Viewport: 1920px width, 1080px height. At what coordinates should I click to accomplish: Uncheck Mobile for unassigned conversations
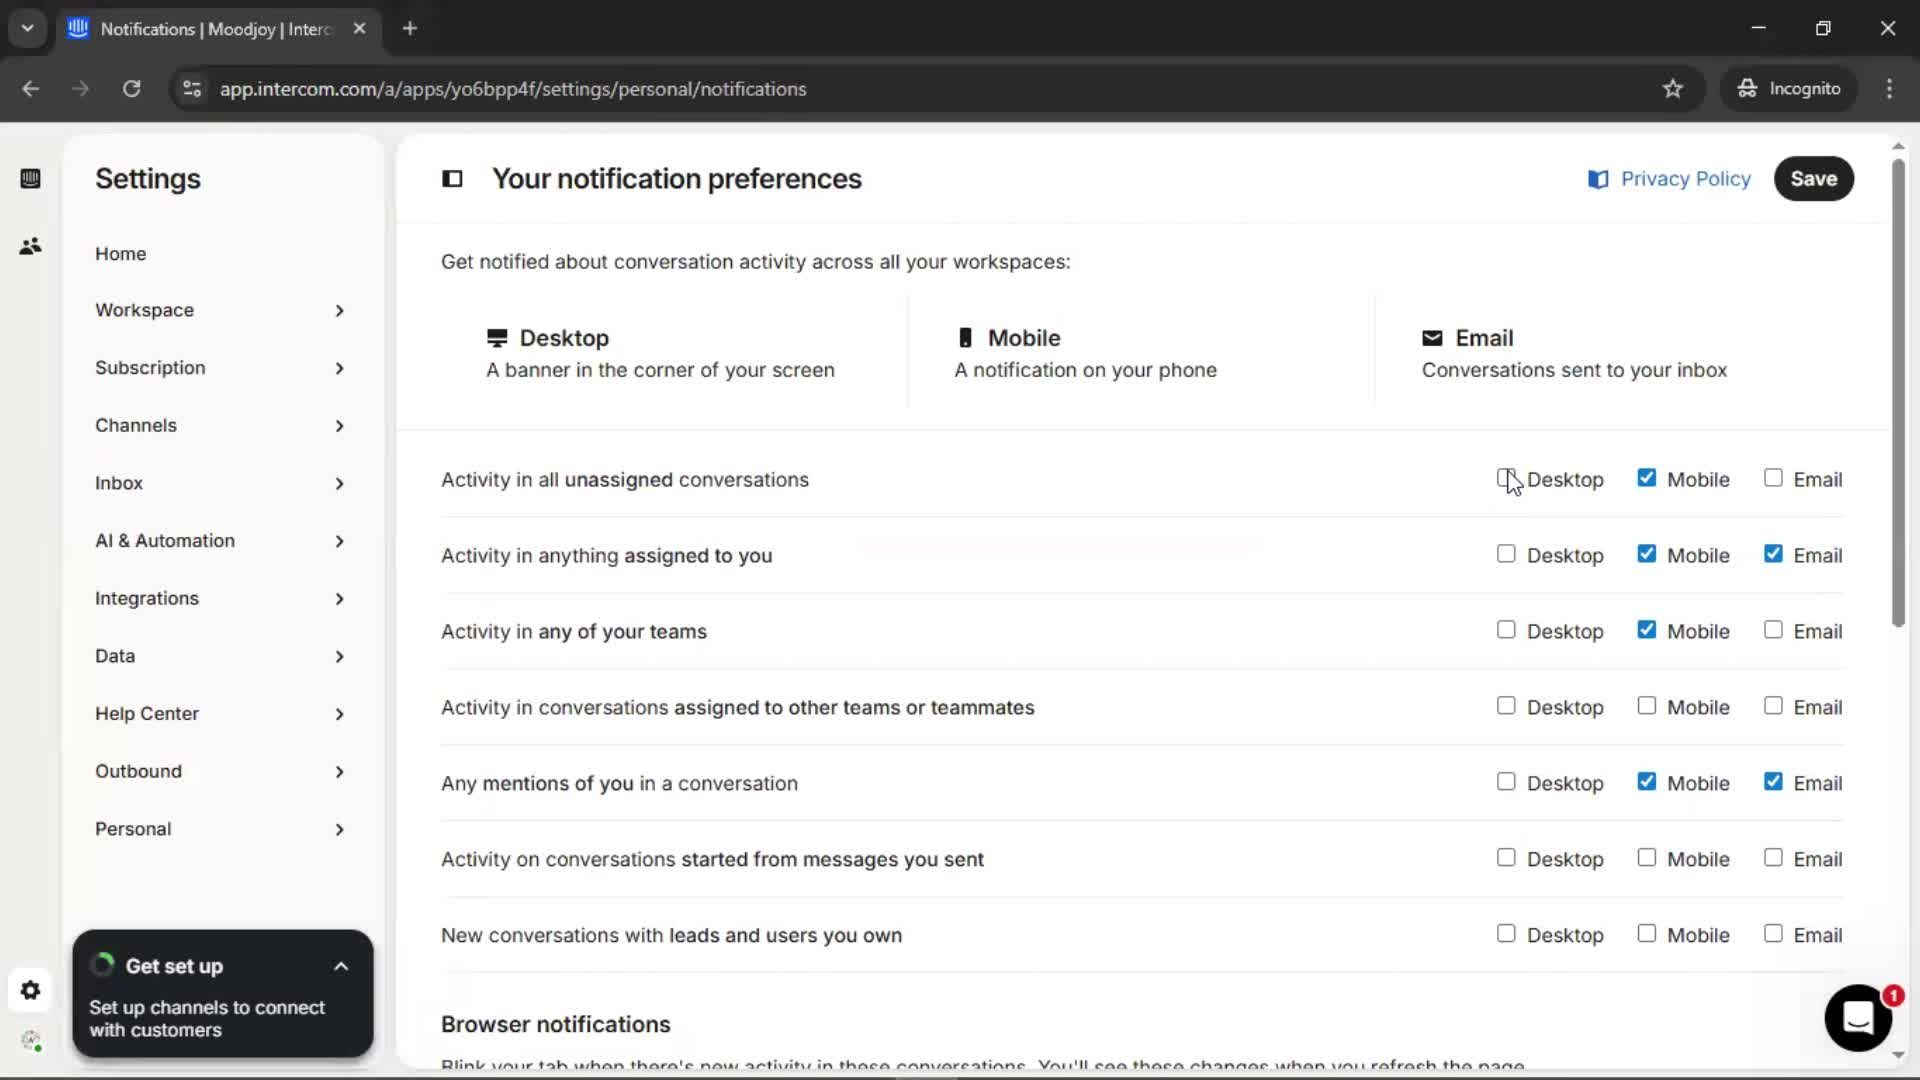[1646, 478]
